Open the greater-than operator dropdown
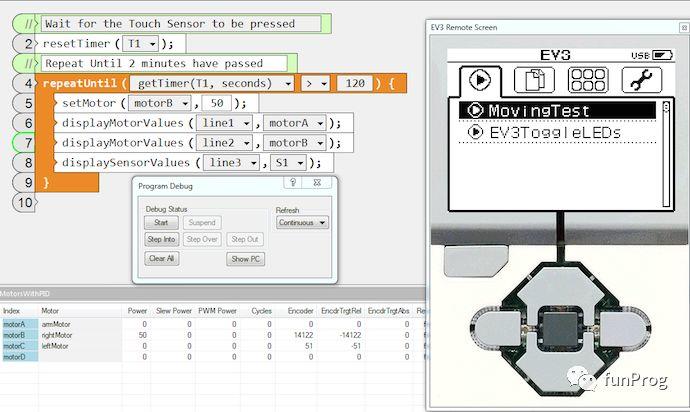 (316, 83)
